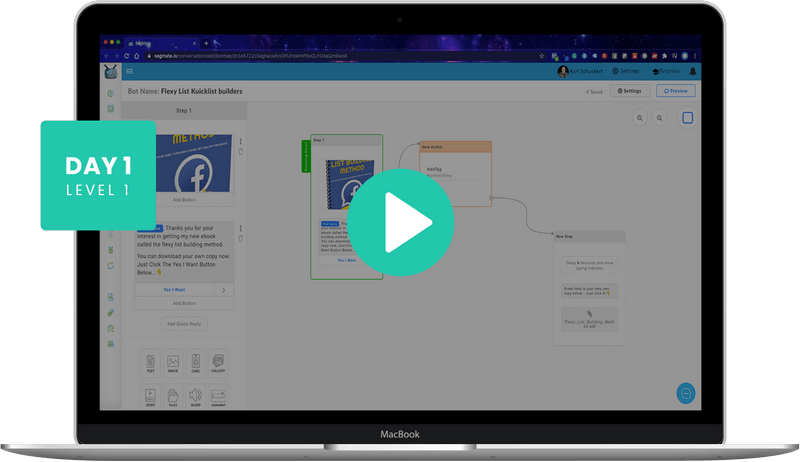This screenshot has width=800, height=462.
Task: Click Yes I Want inside Step 1 node
Action: coord(346,260)
